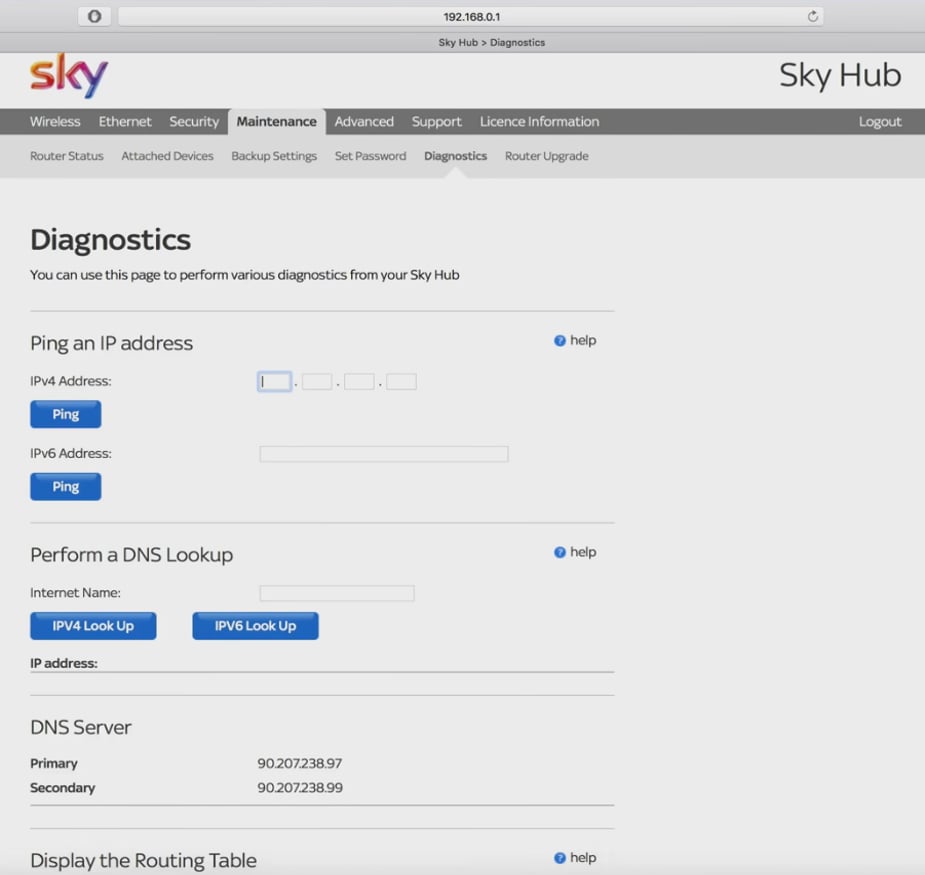
Task: Click the 'Sky Hub' title text
Action: click(x=840, y=76)
